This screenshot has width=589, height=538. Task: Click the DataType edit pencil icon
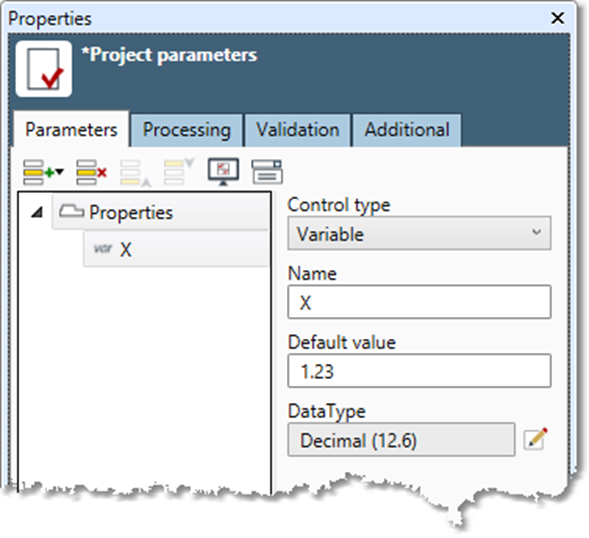pyautogui.click(x=536, y=438)
